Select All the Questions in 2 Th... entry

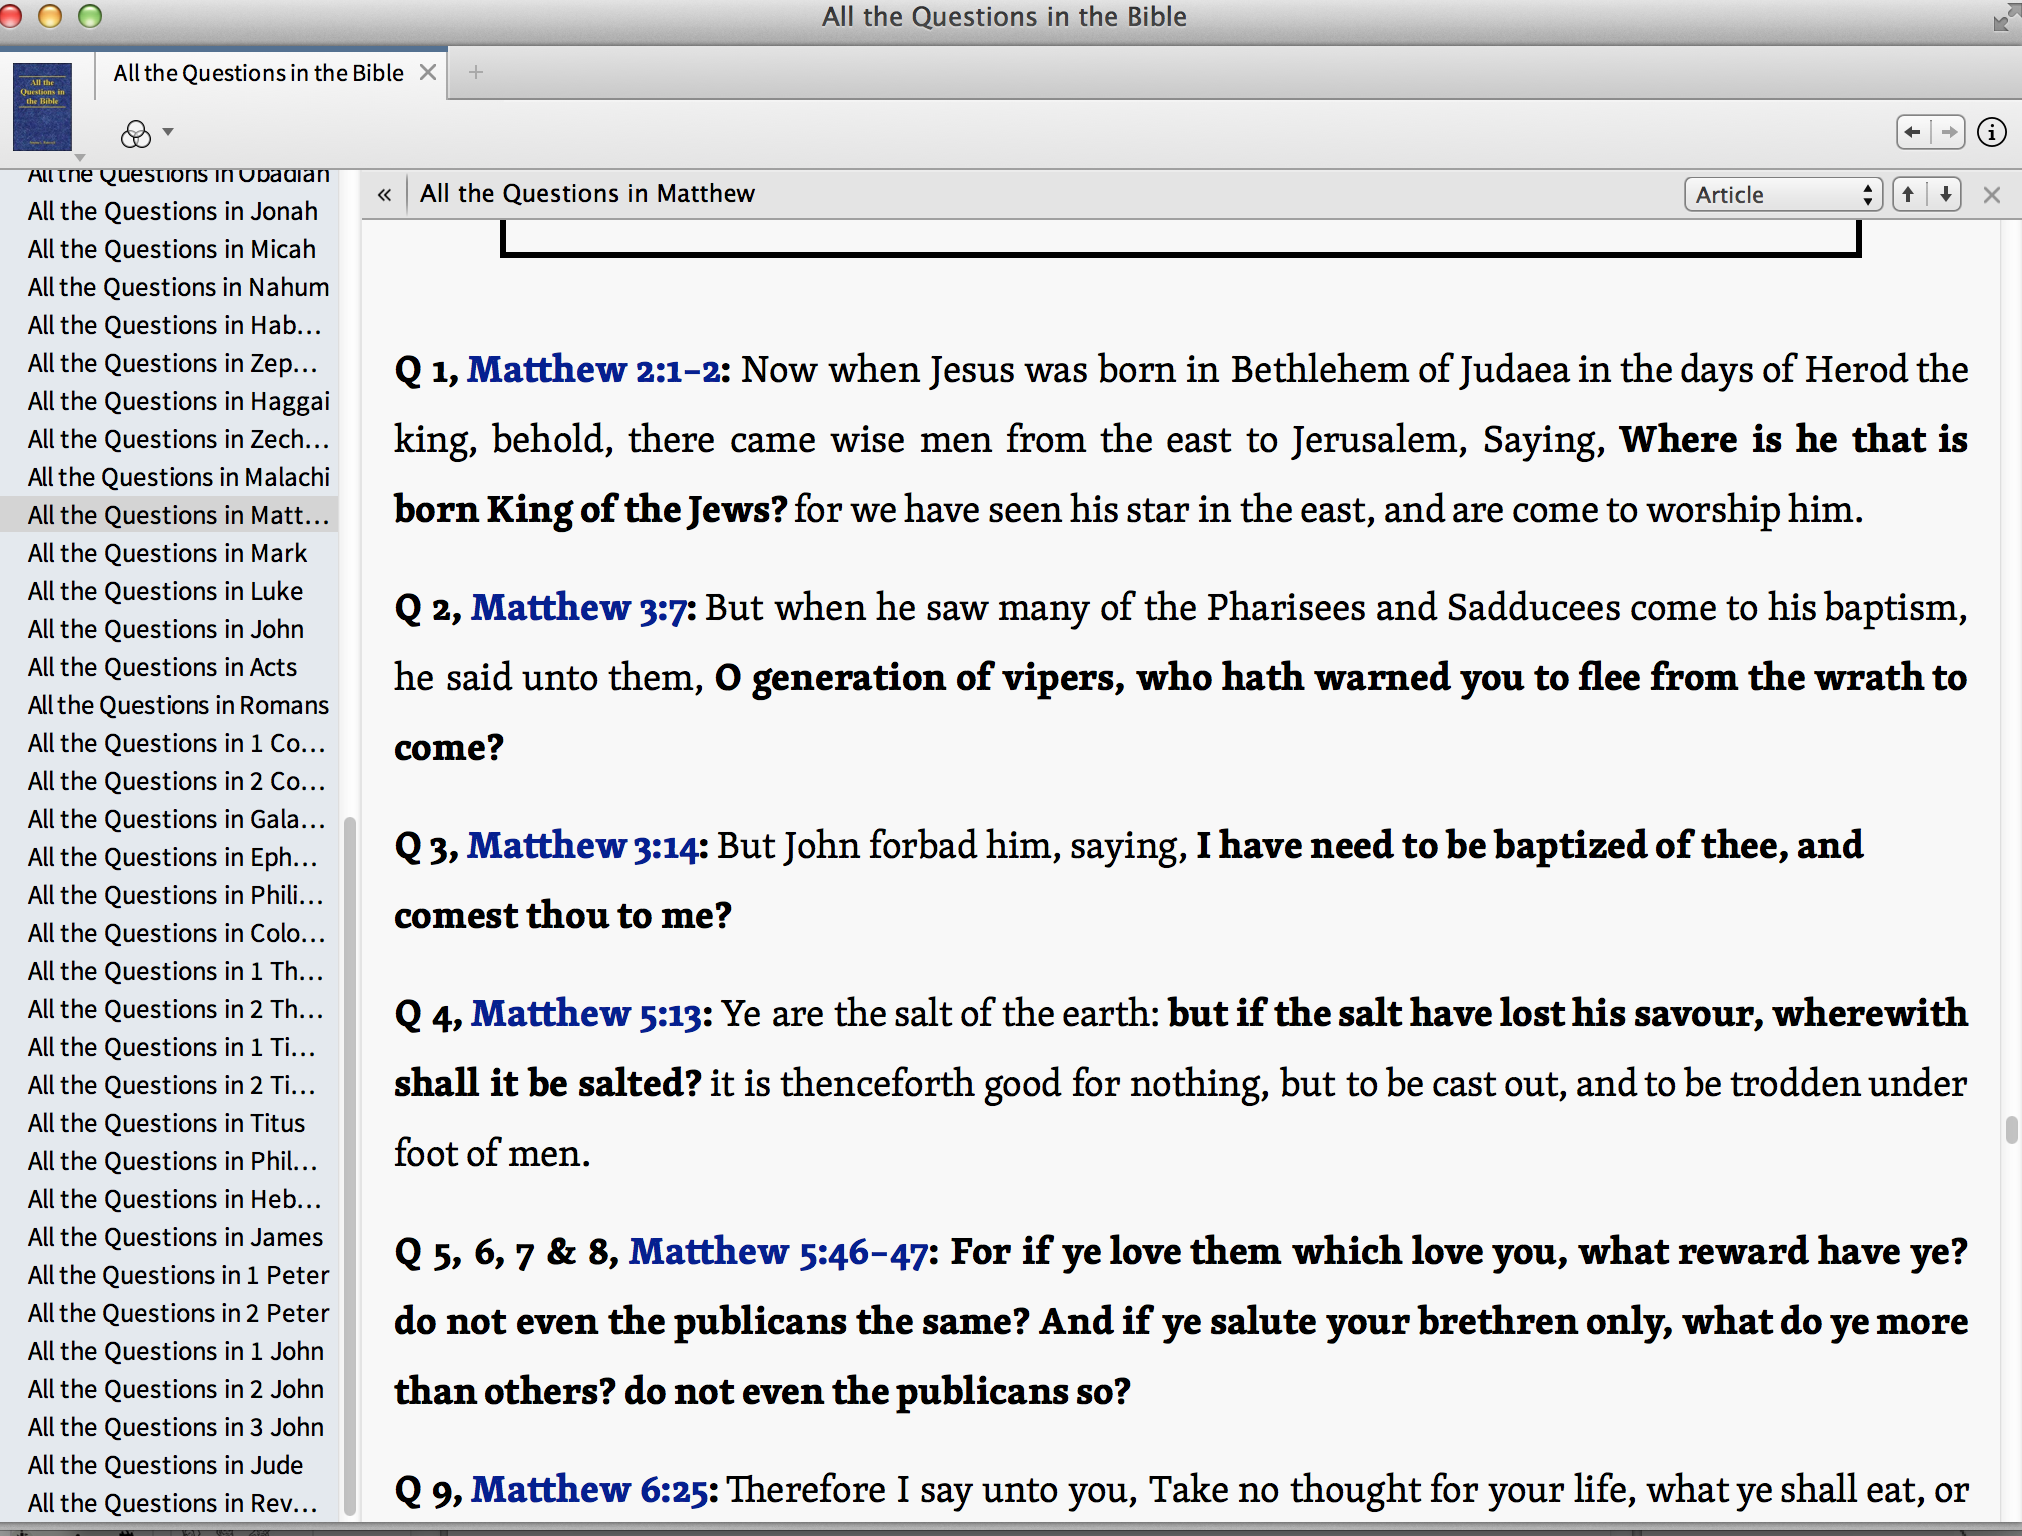175,1009
